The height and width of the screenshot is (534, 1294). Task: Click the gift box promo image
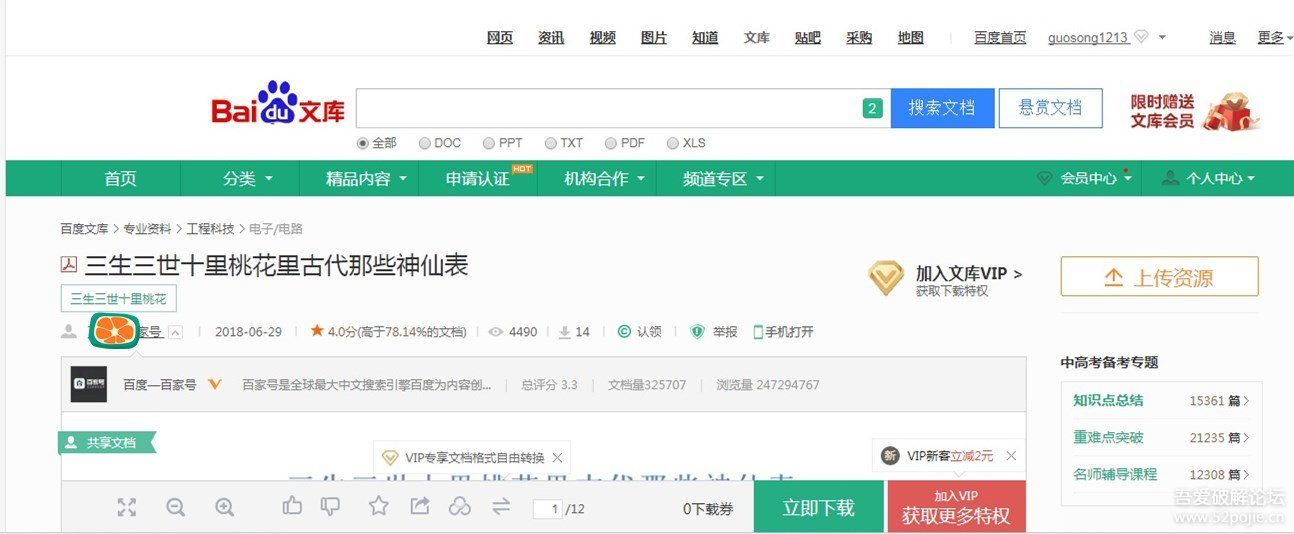point(1231,112)
